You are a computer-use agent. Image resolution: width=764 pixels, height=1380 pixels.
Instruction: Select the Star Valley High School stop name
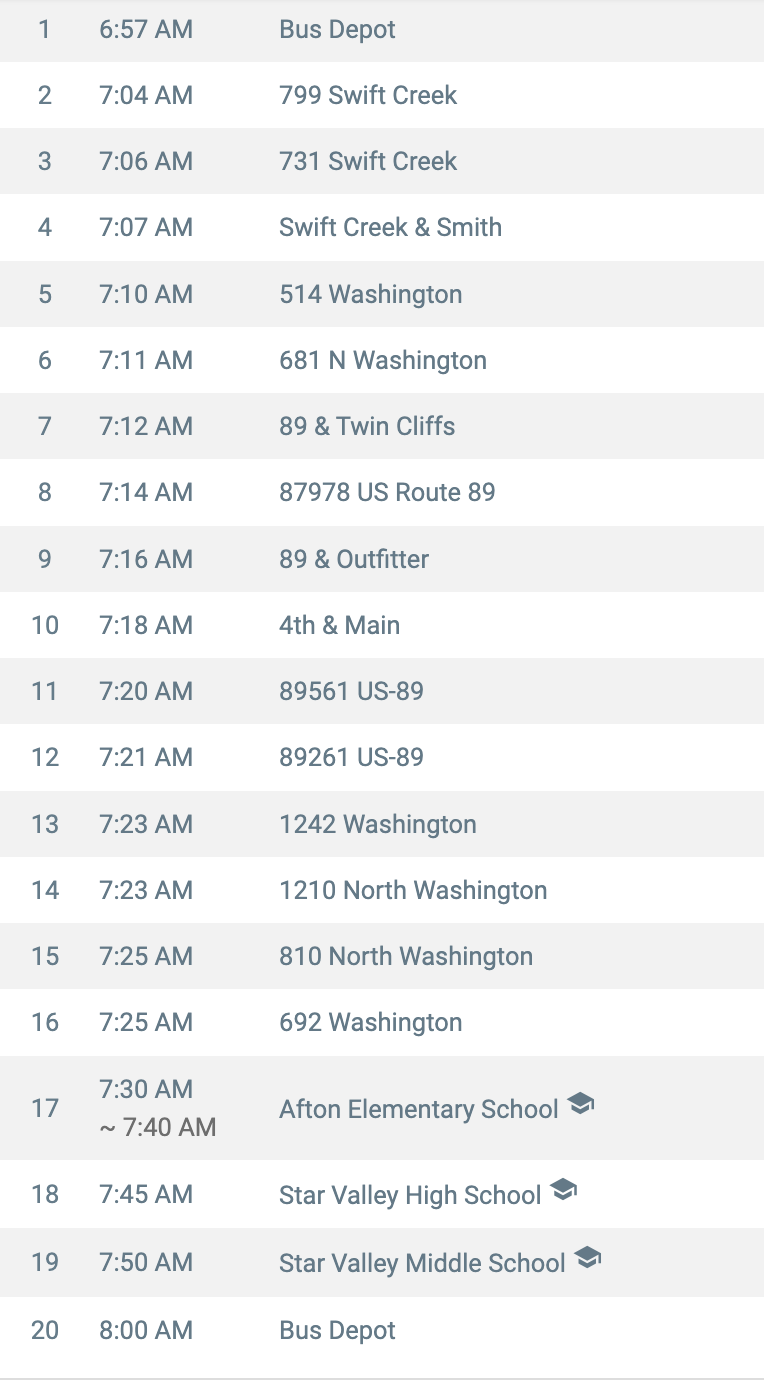tap(410, 1195)
